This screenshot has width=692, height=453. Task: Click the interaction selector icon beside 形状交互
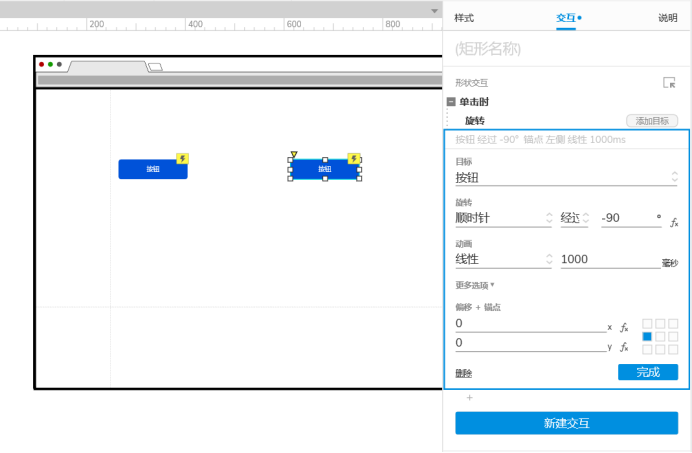point(669,83)
